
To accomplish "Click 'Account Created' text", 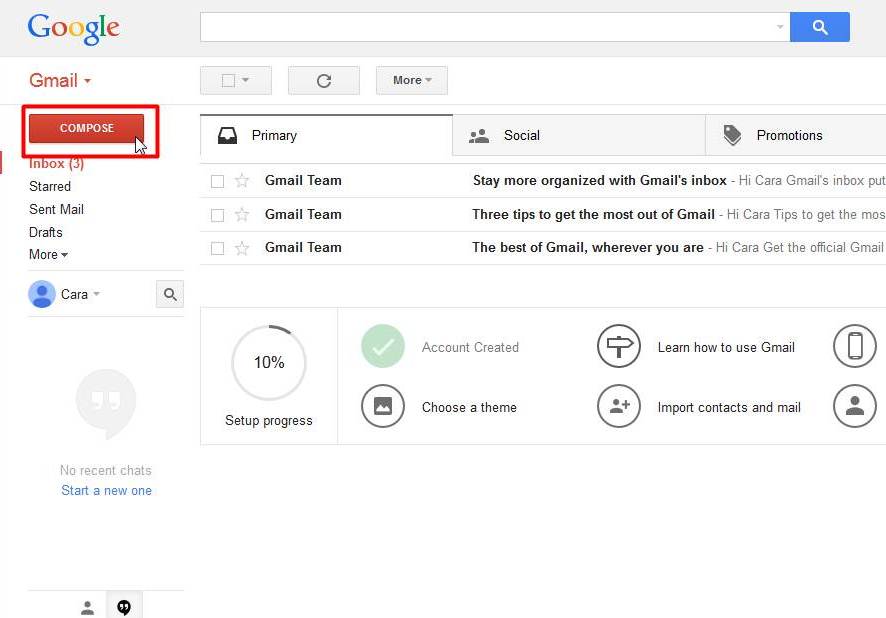I will coord(470,347).
